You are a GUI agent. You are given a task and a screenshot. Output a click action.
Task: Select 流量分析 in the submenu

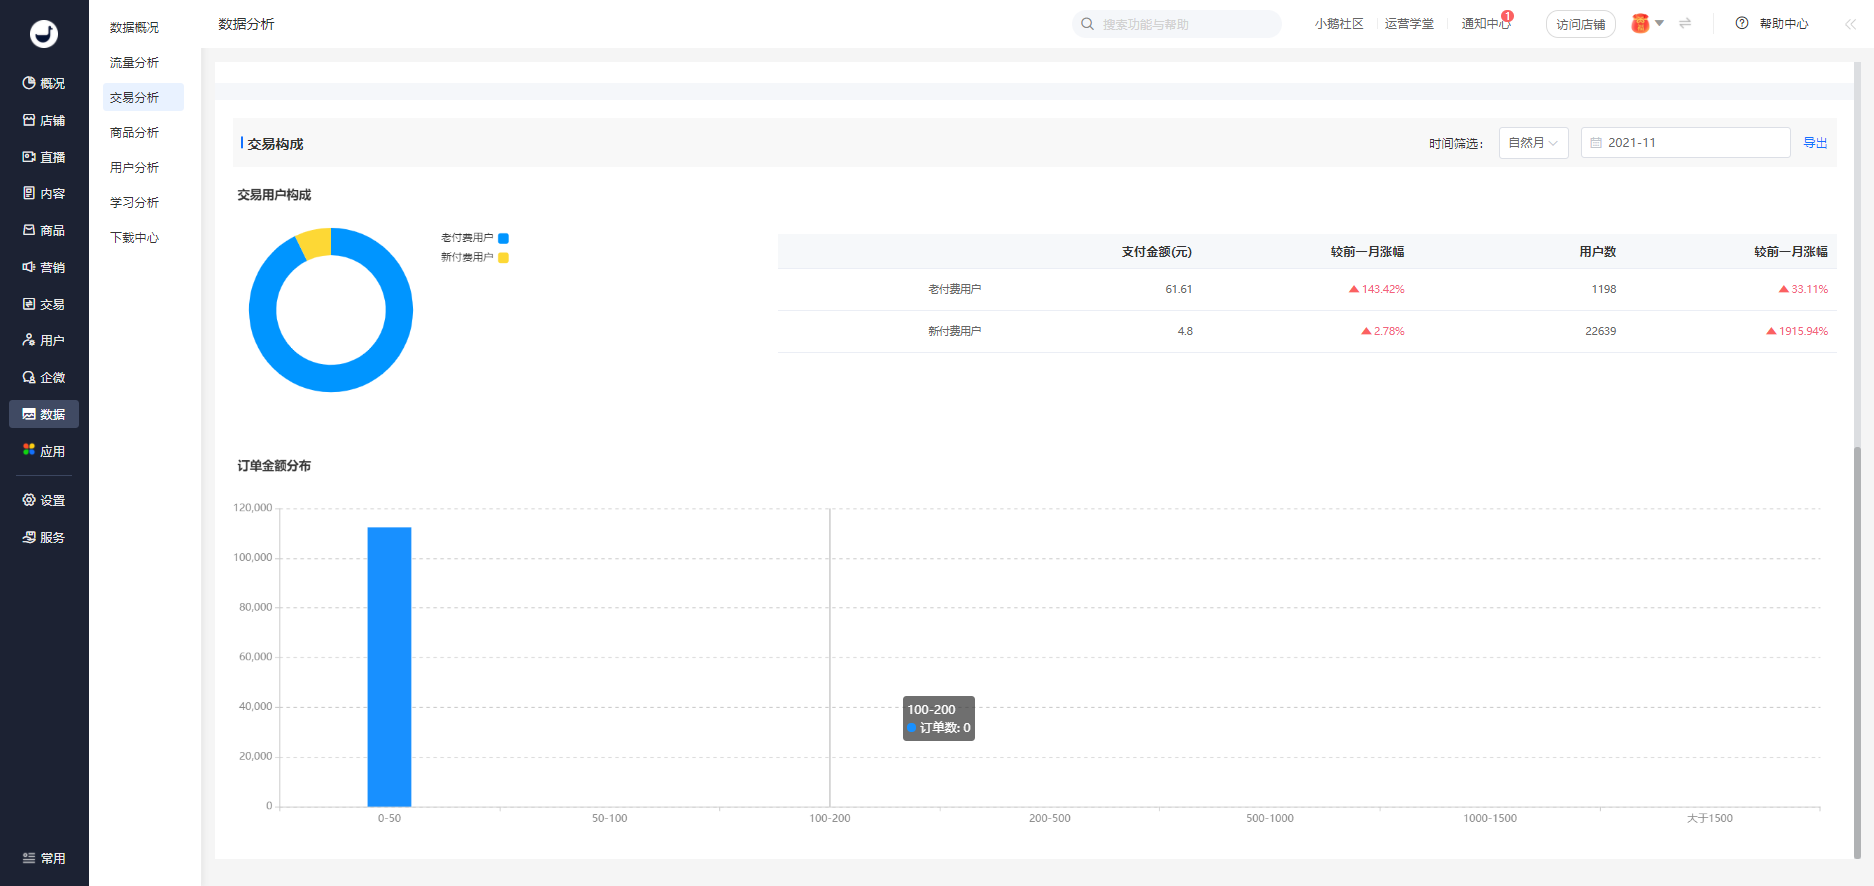click(x=135, y=63)
